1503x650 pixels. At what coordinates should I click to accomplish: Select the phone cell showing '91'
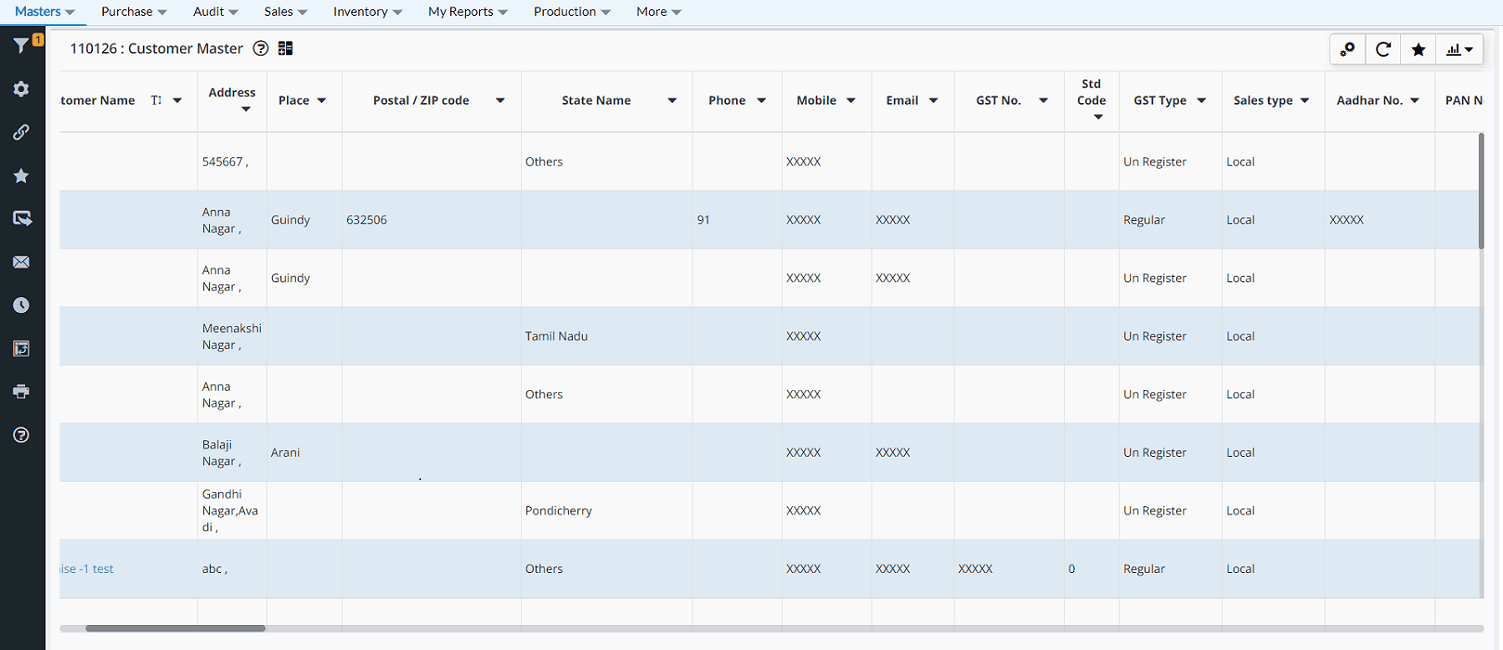click(737, 220)
